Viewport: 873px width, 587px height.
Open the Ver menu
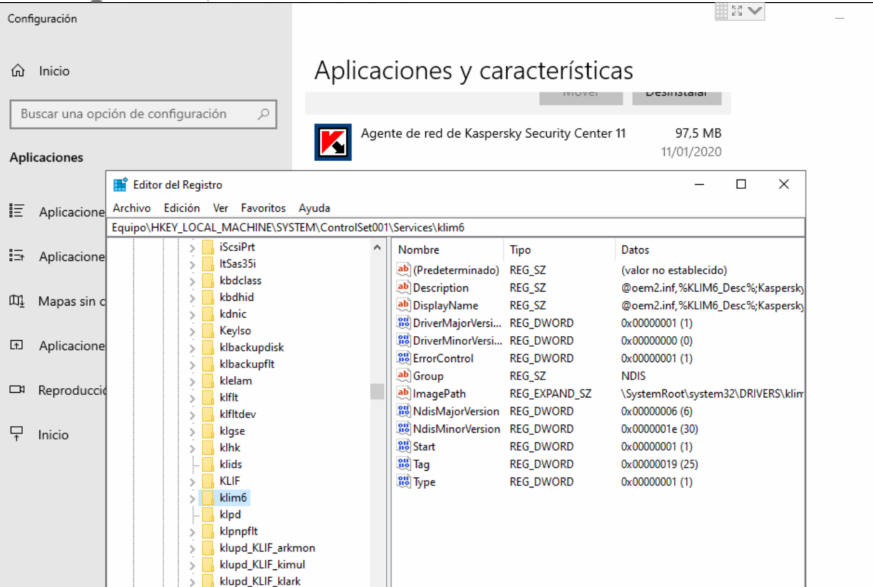220,208
